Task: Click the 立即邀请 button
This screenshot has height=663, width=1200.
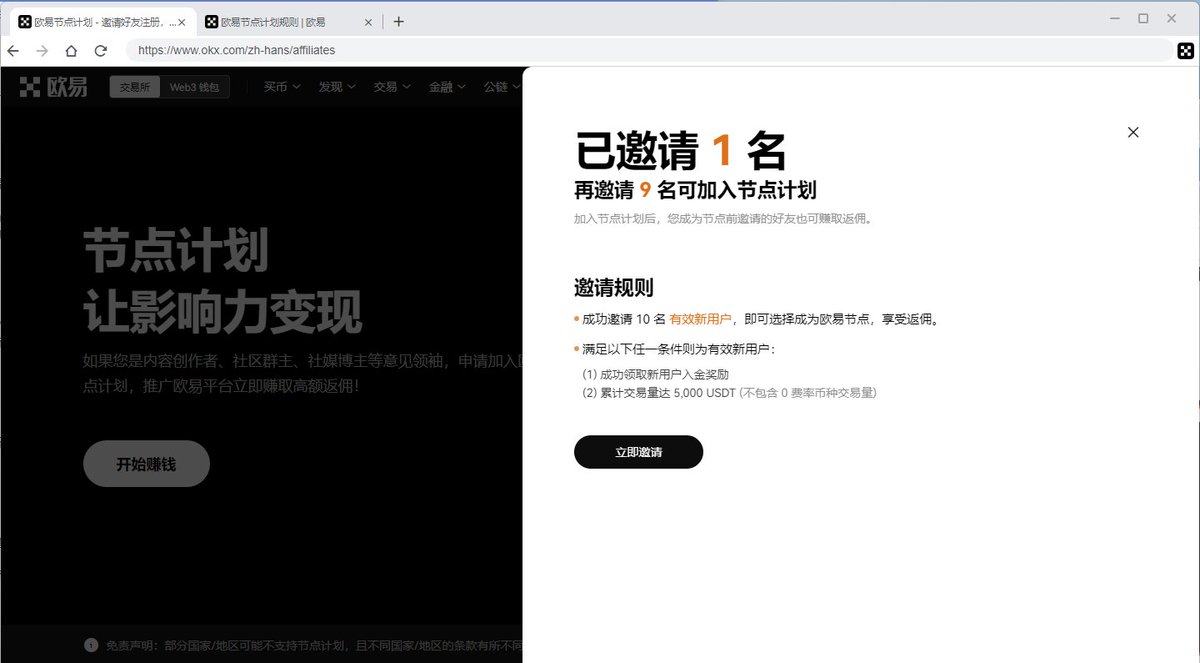Action: coord(637,452)
